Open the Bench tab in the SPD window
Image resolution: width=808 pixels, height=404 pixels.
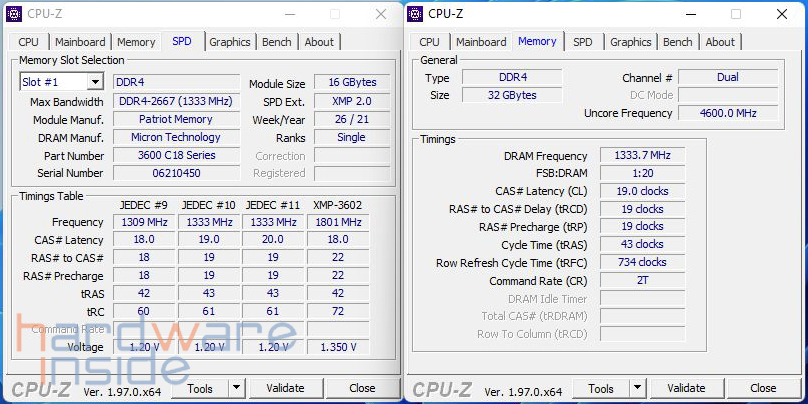(277, 42)
